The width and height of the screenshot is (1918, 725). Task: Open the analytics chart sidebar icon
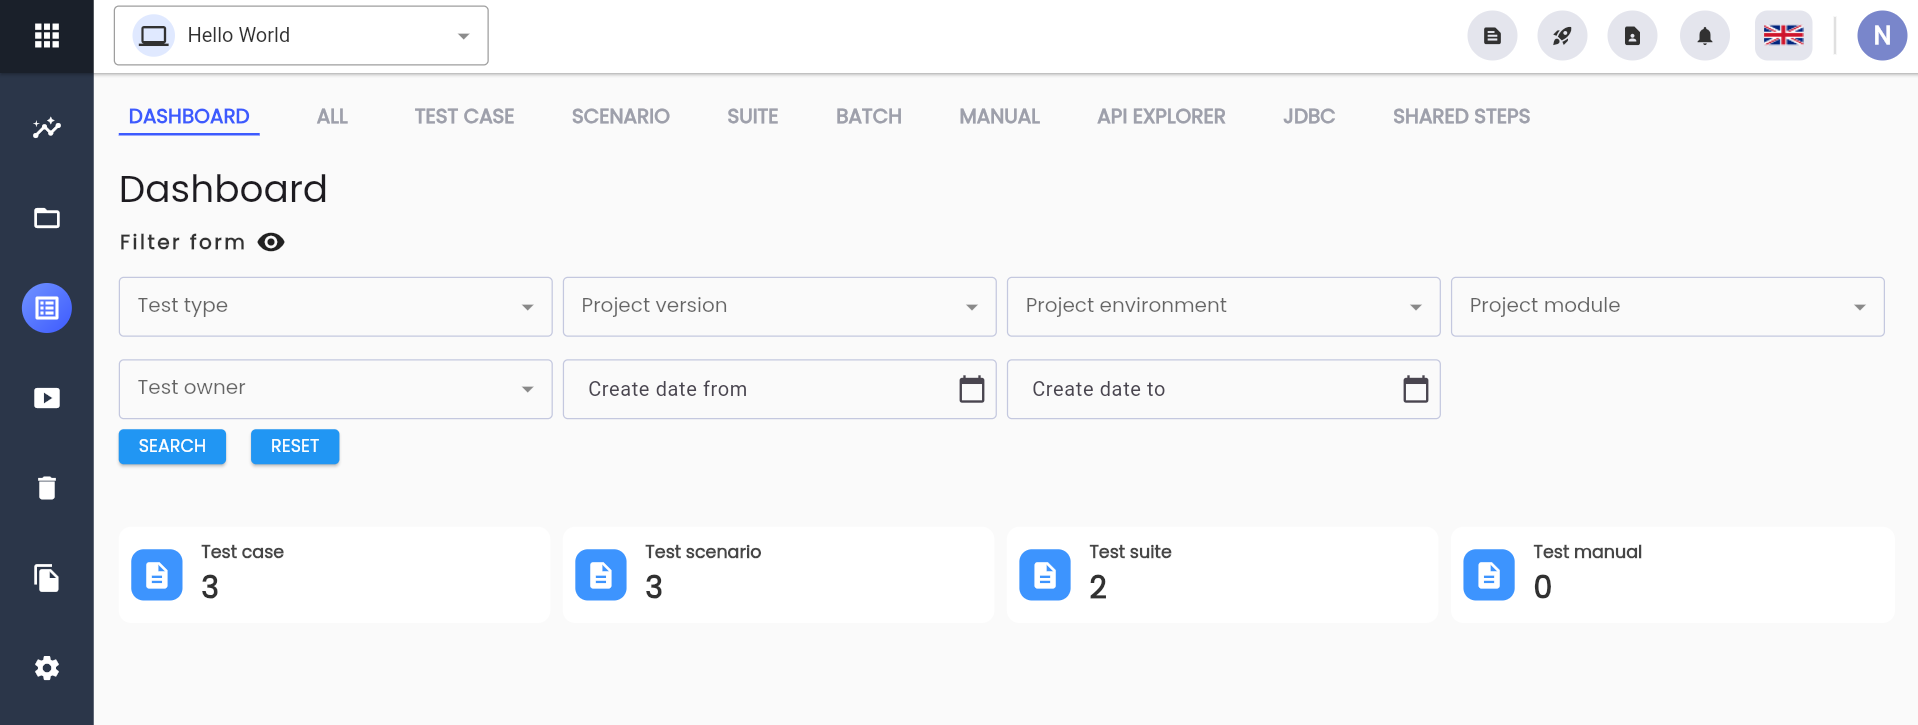click(x=47, y=128)
